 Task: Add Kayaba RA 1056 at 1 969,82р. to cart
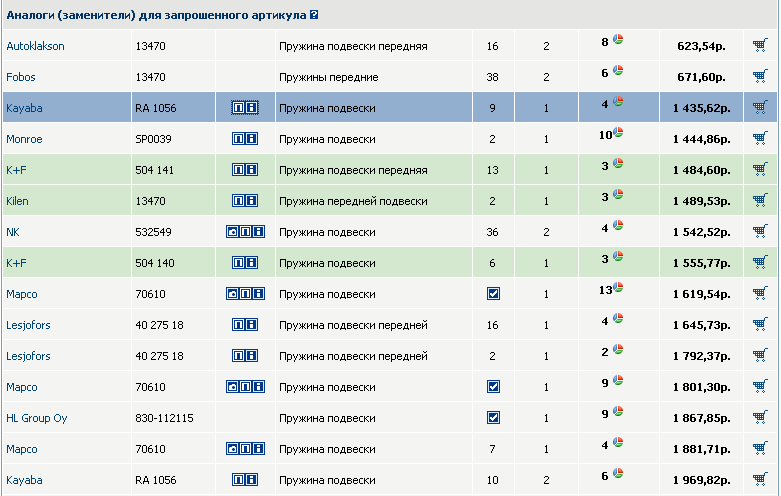tap(760, 480)
